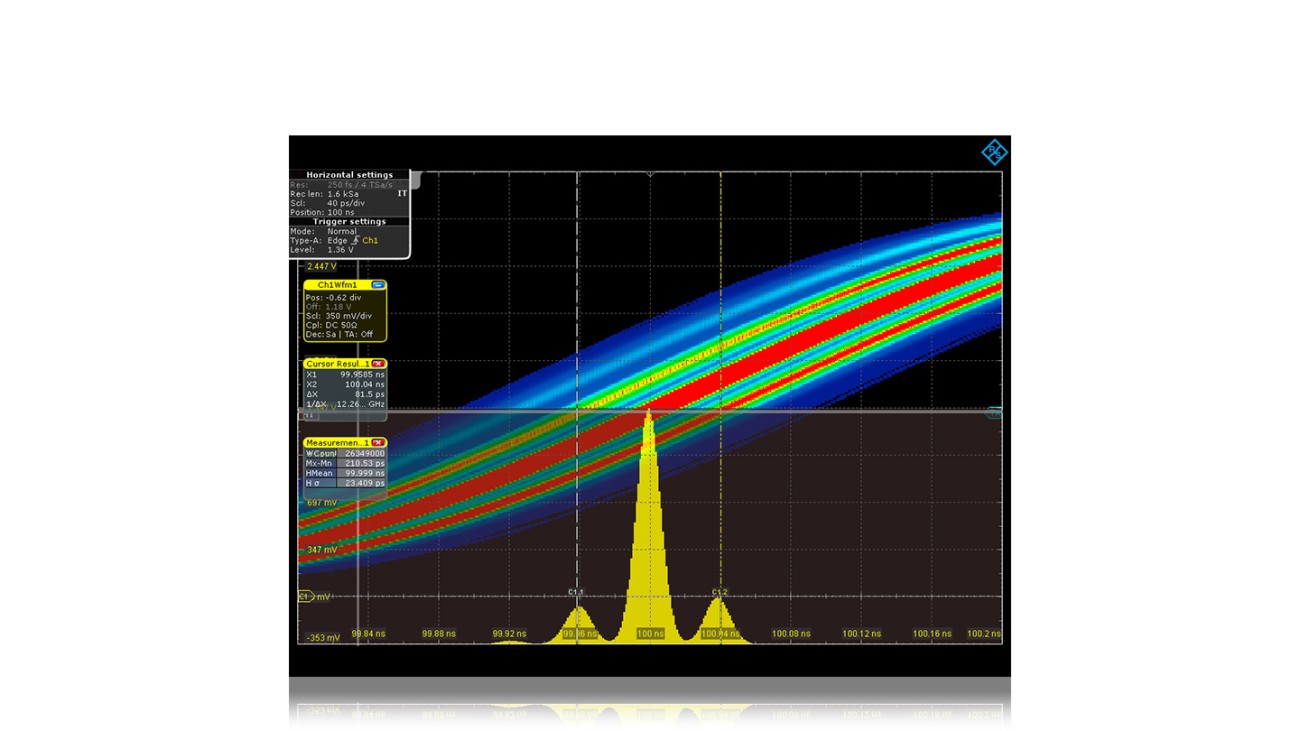1300x731 pixels.
Task: Click the IT interpolated time indicator
Action: [402, 194]
